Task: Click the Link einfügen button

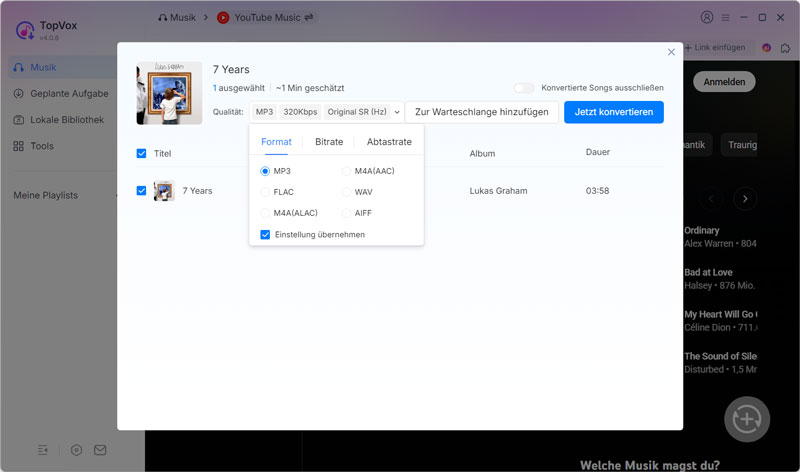Action: [x=715, y=47]
